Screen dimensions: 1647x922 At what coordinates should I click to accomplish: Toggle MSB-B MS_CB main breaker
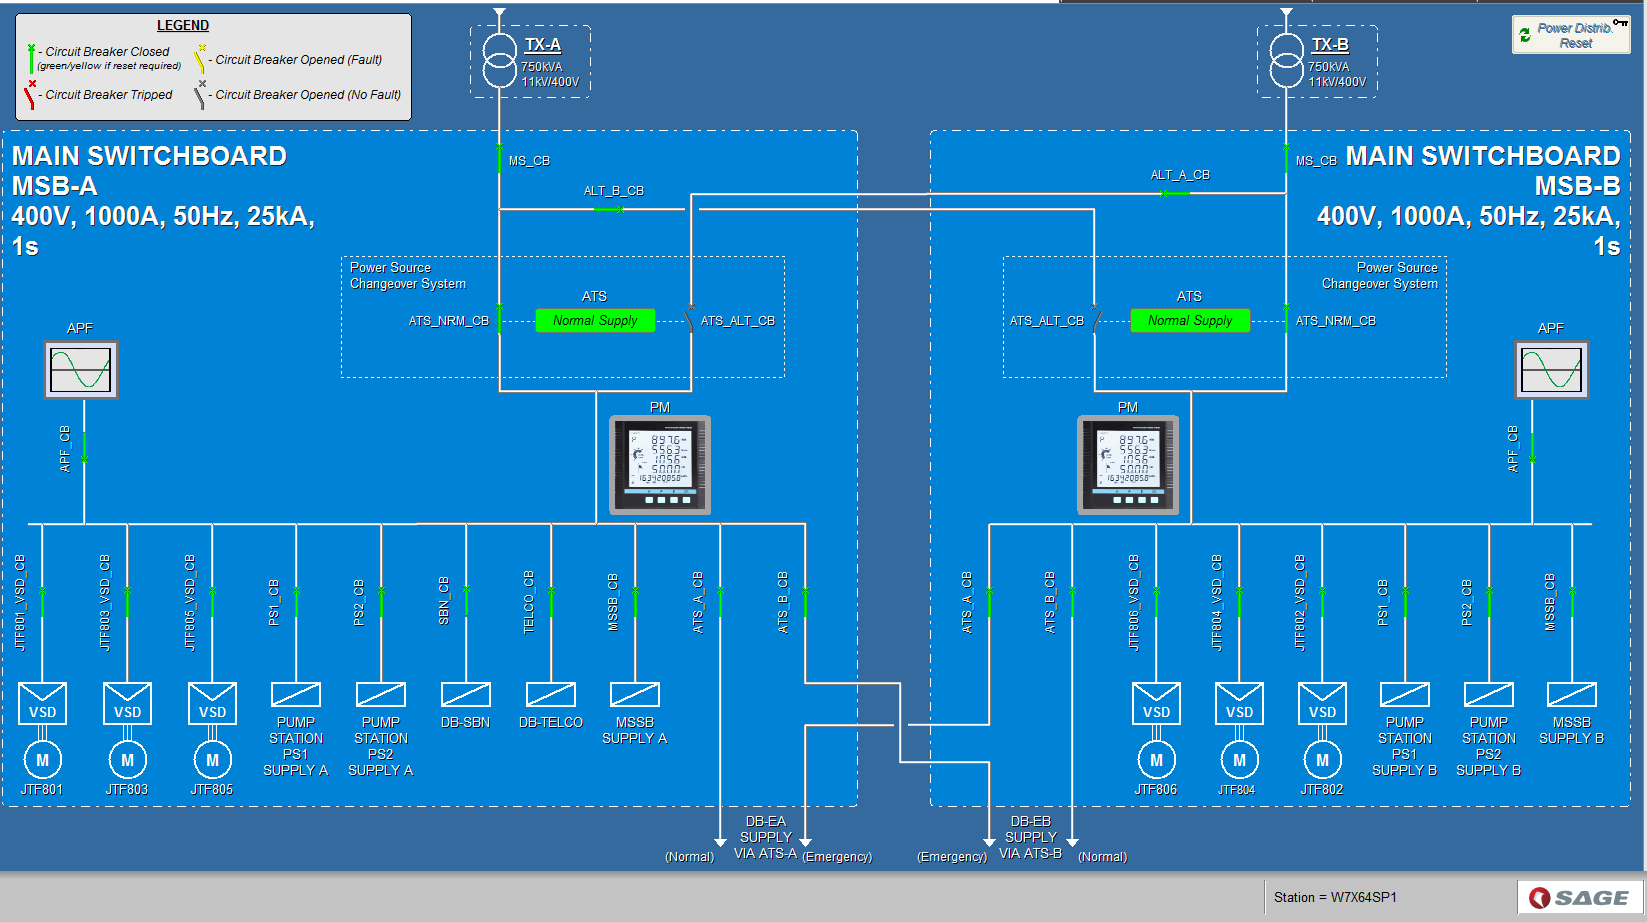click(x=1286, y=158)
